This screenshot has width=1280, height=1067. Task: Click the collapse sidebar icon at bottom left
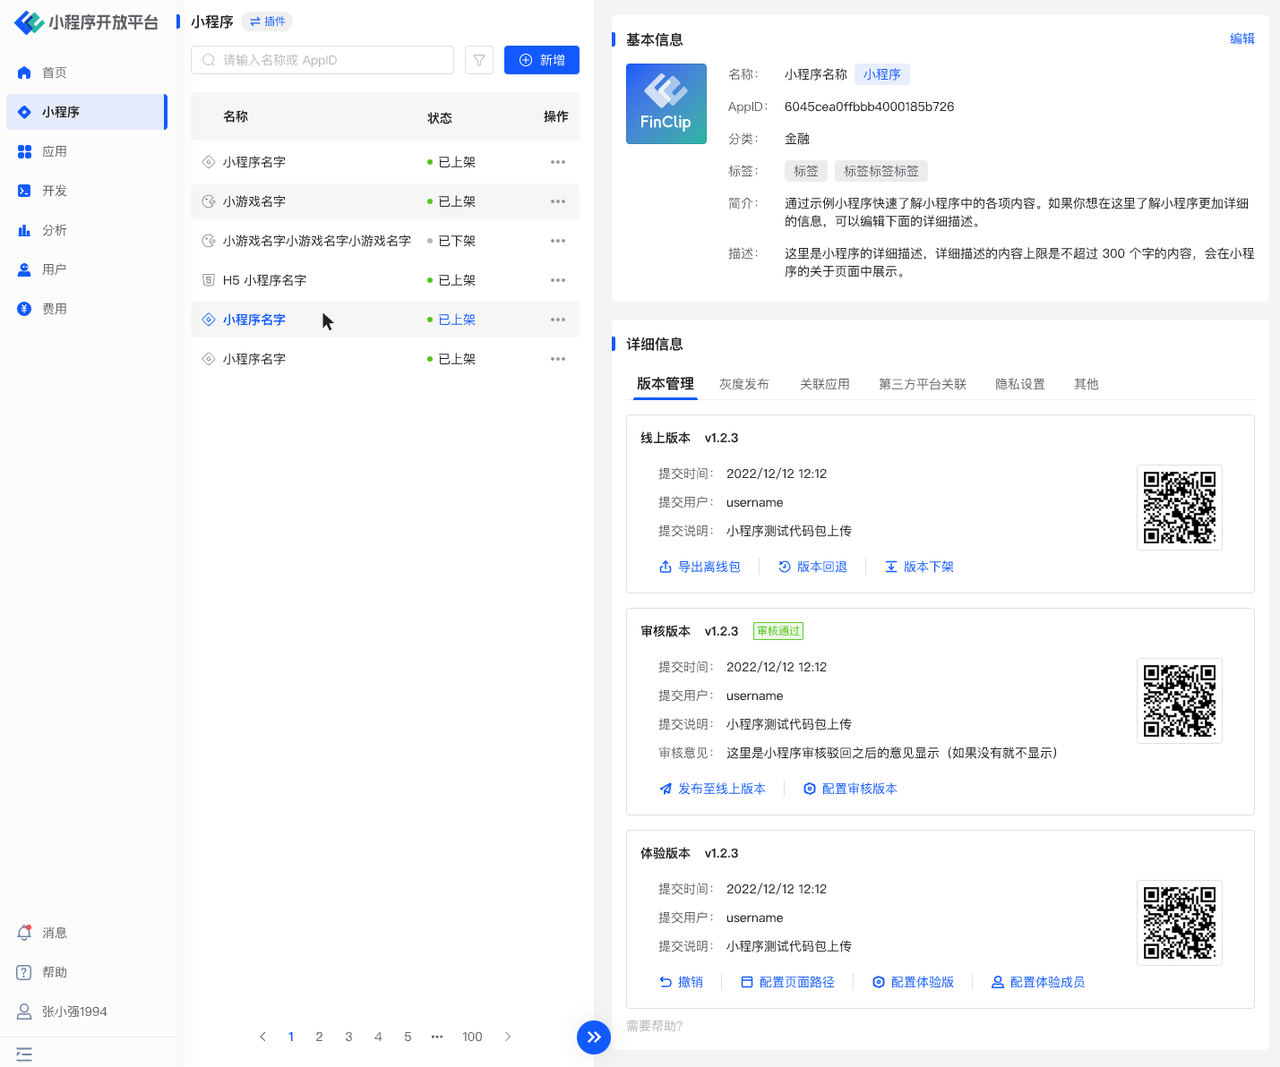pos(24,1054)
